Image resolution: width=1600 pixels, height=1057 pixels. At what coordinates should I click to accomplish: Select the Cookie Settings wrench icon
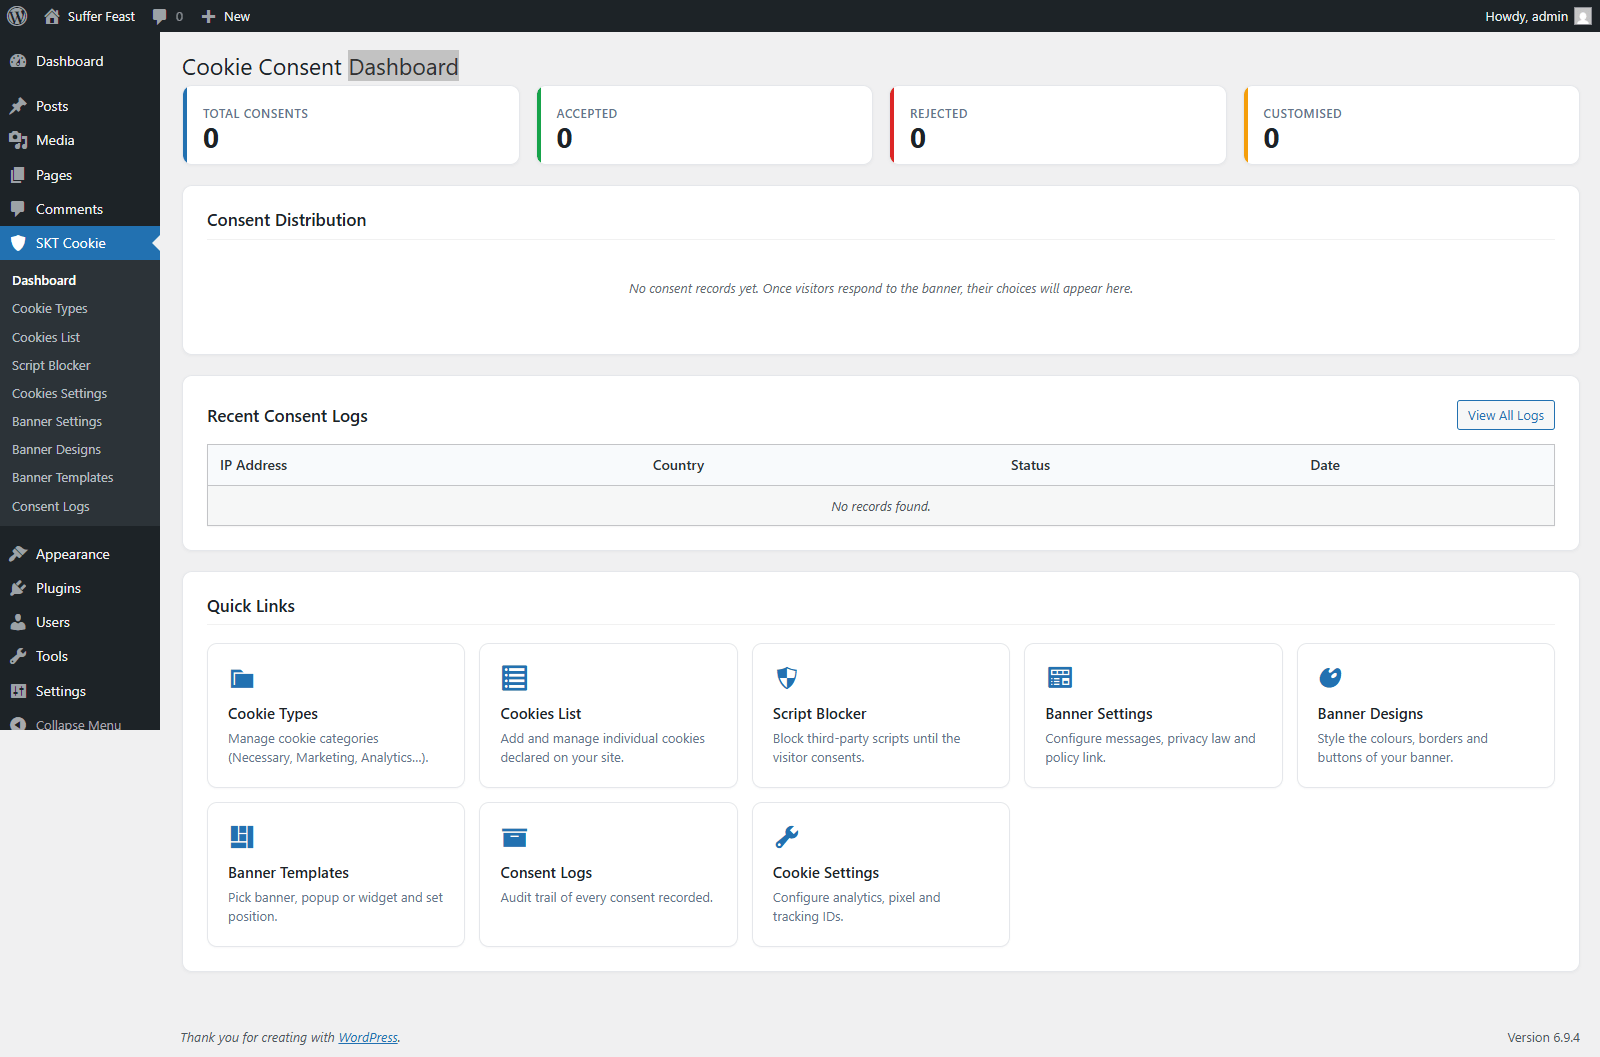(786, 837)
